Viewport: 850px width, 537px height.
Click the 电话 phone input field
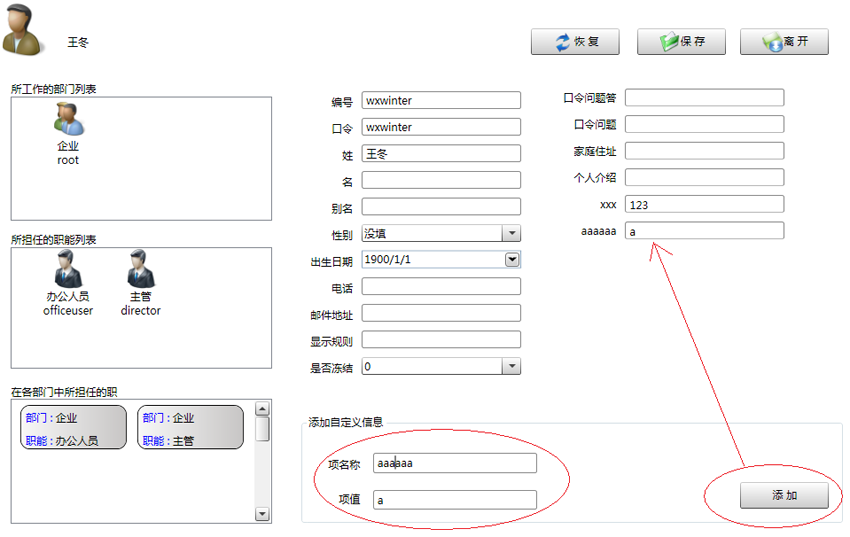pos(441,286)
